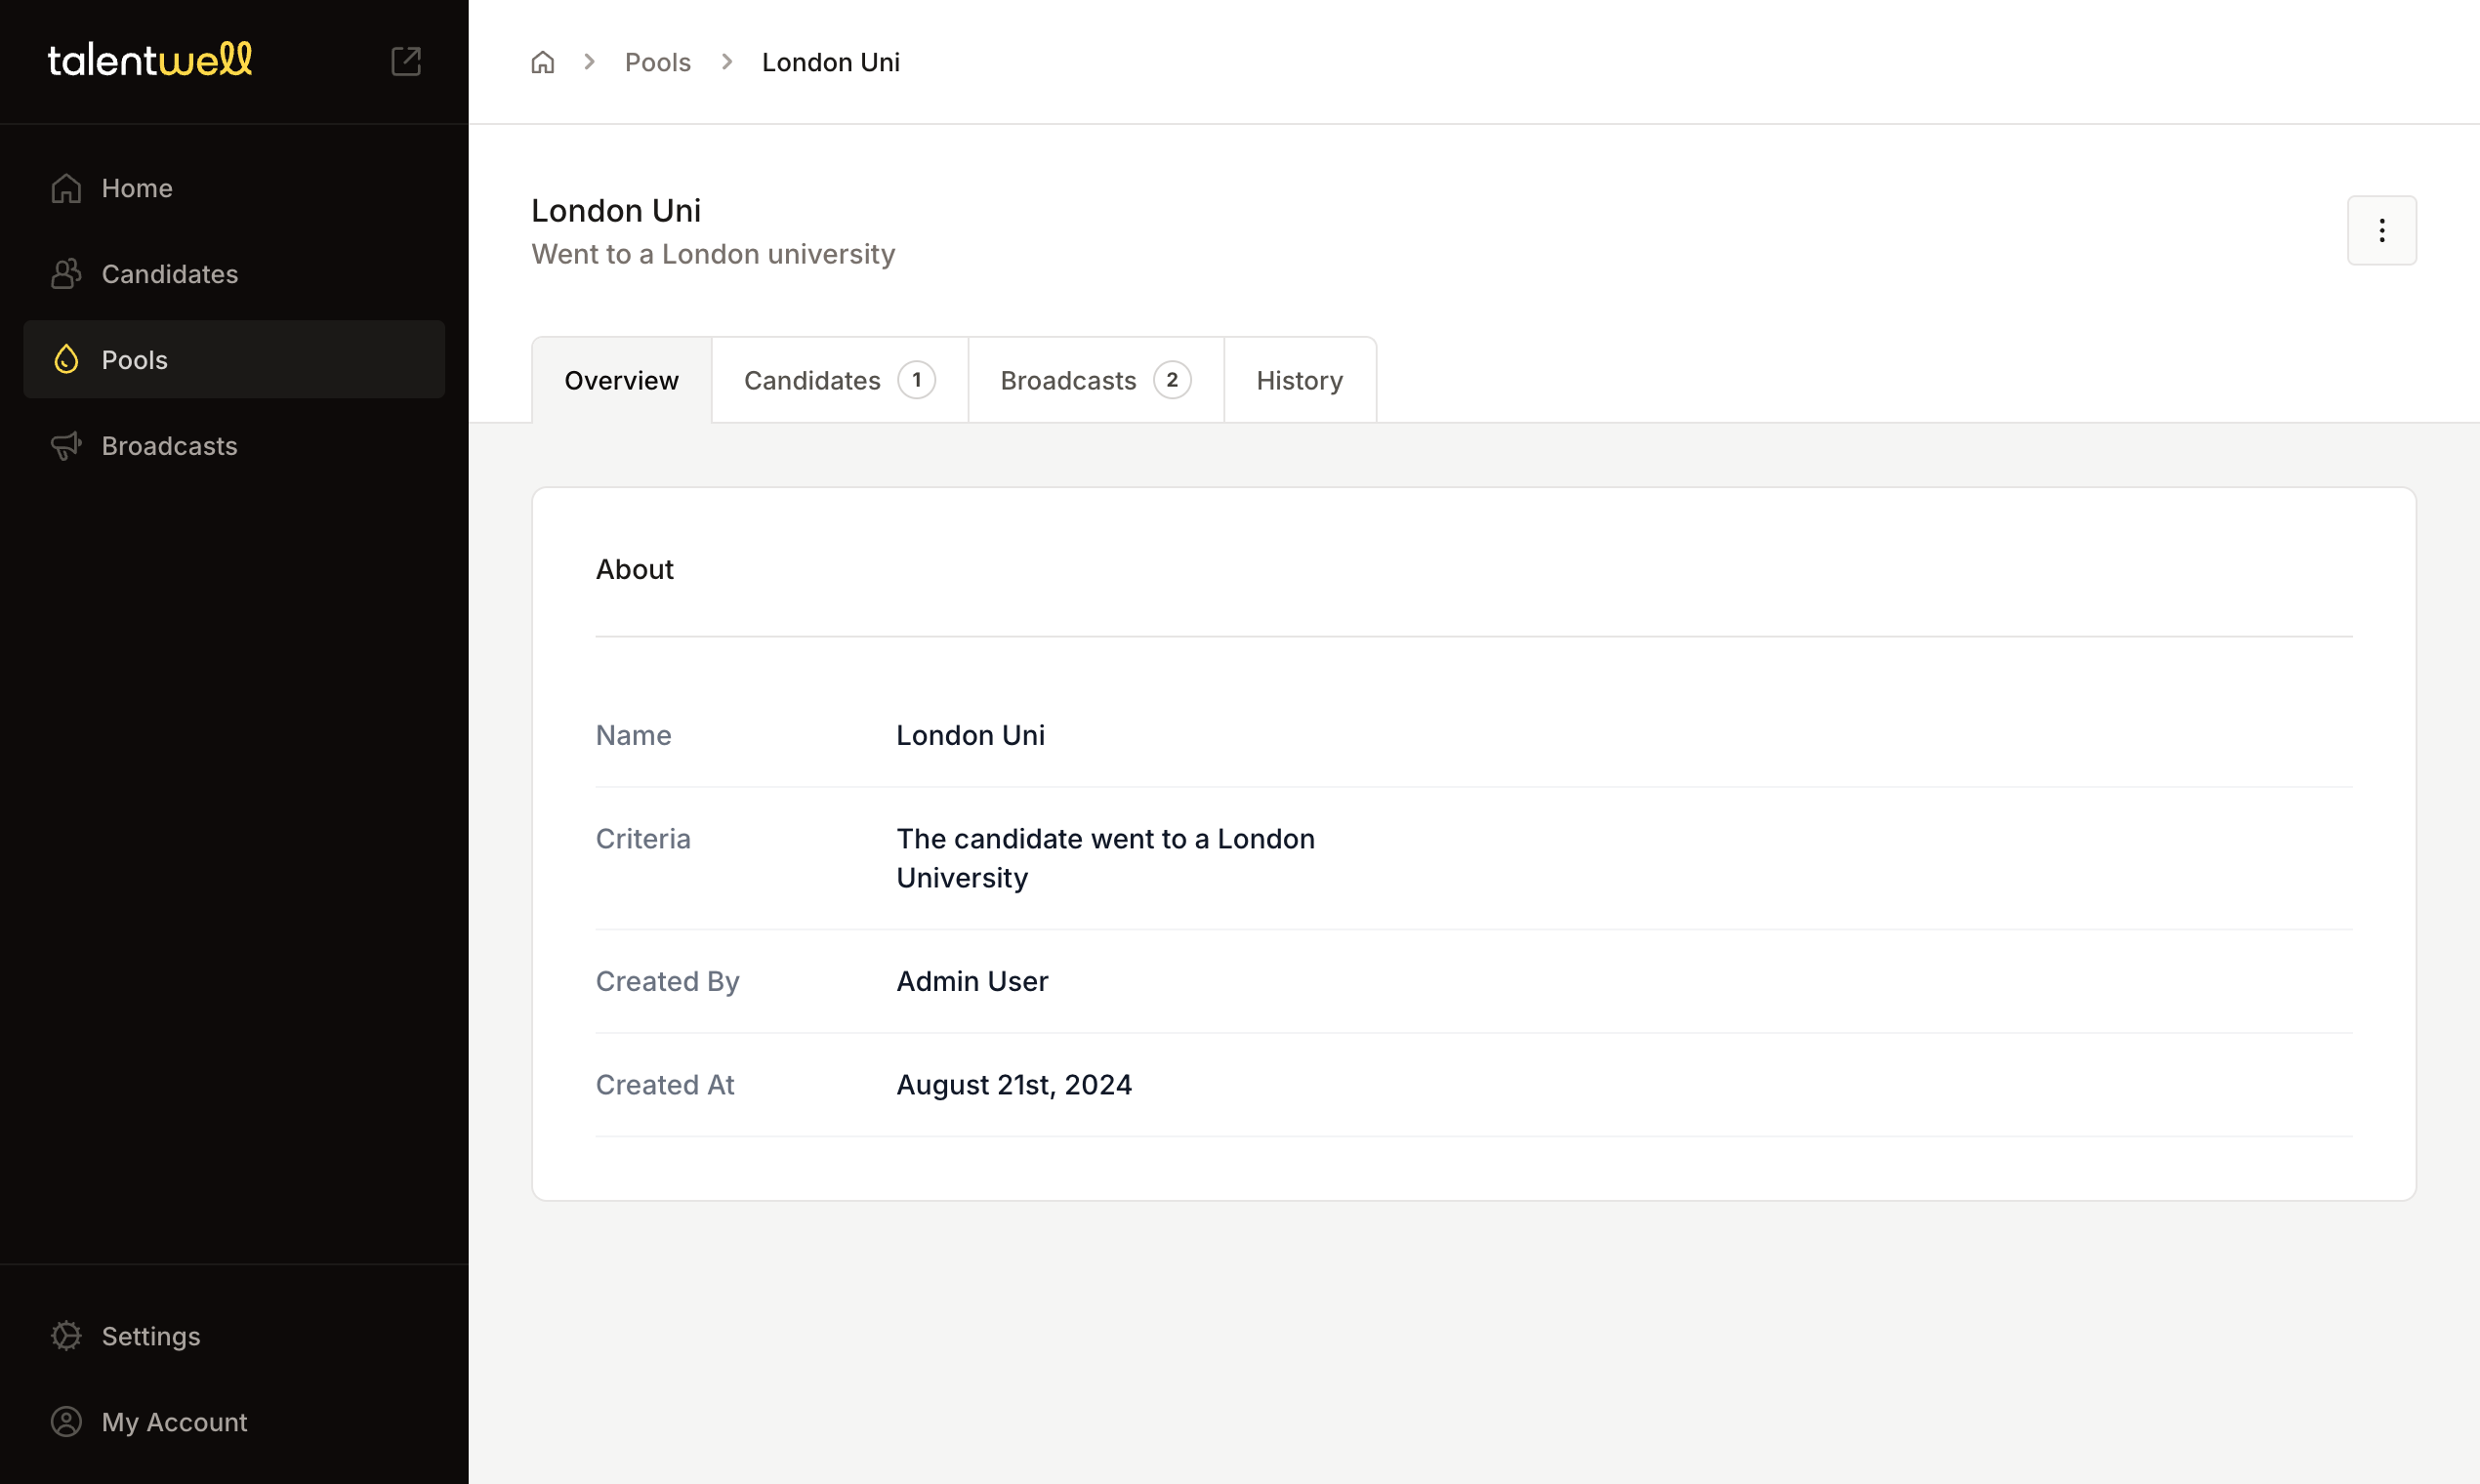Click the Candidates people icon in sidebar
The height and width of the screenshot is (1484, 2480).
click(66, 274)
